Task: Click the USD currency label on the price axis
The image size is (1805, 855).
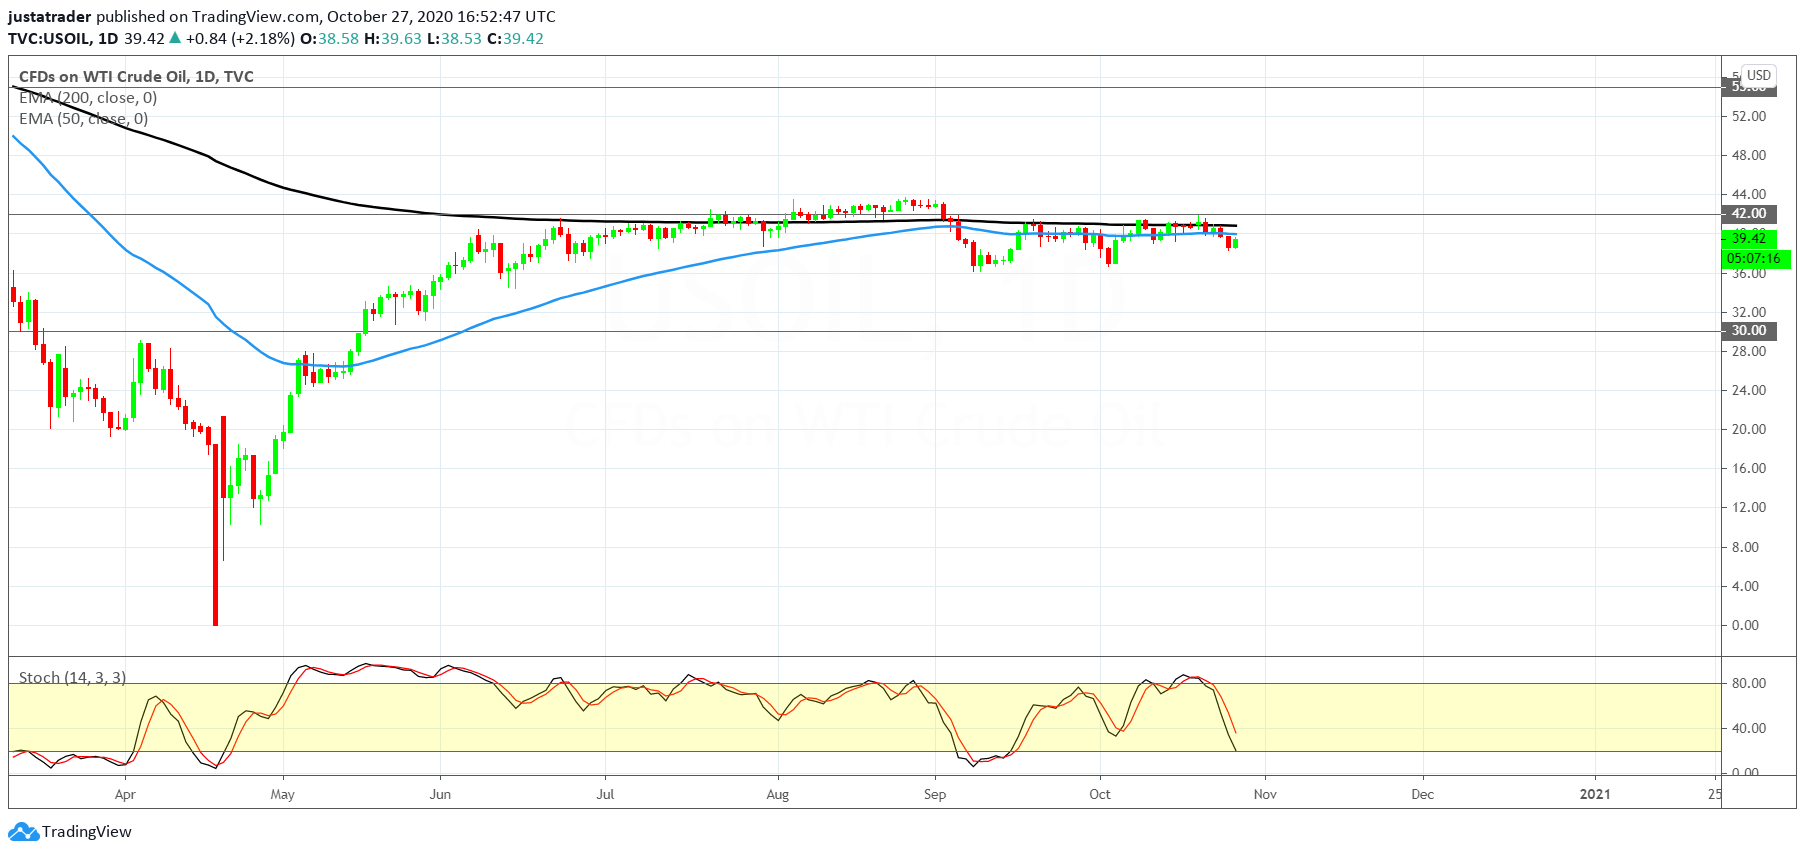Action: coord(1759,75)
